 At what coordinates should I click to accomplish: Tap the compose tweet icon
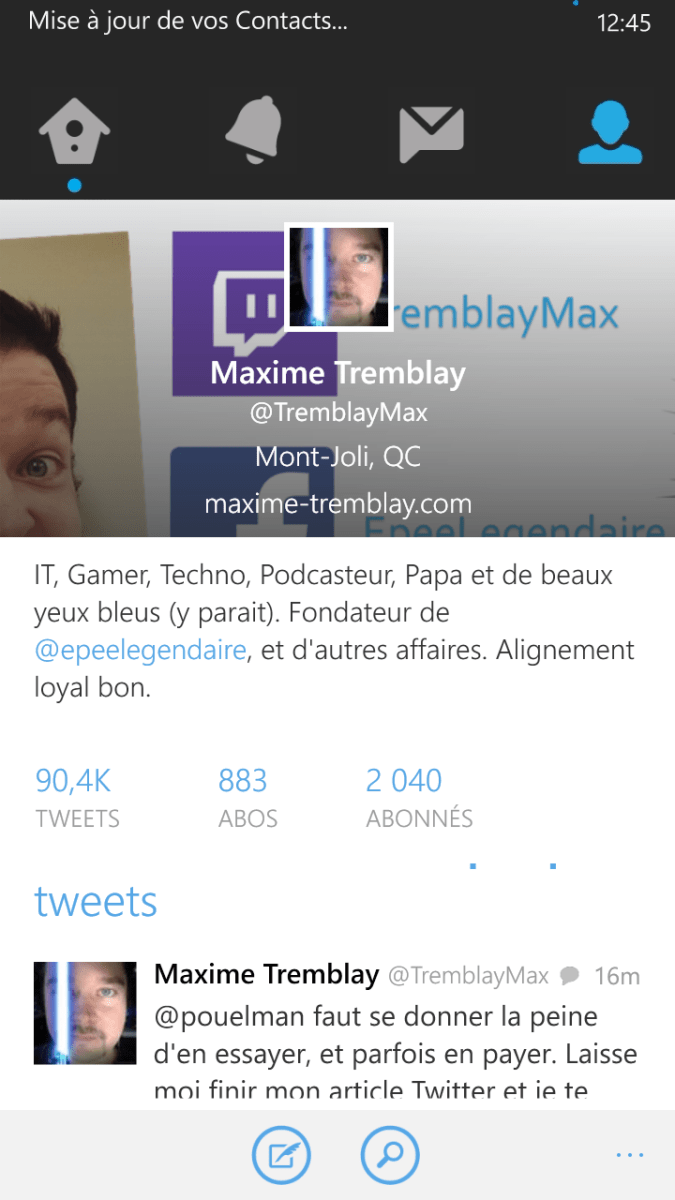coord(281,1156)
